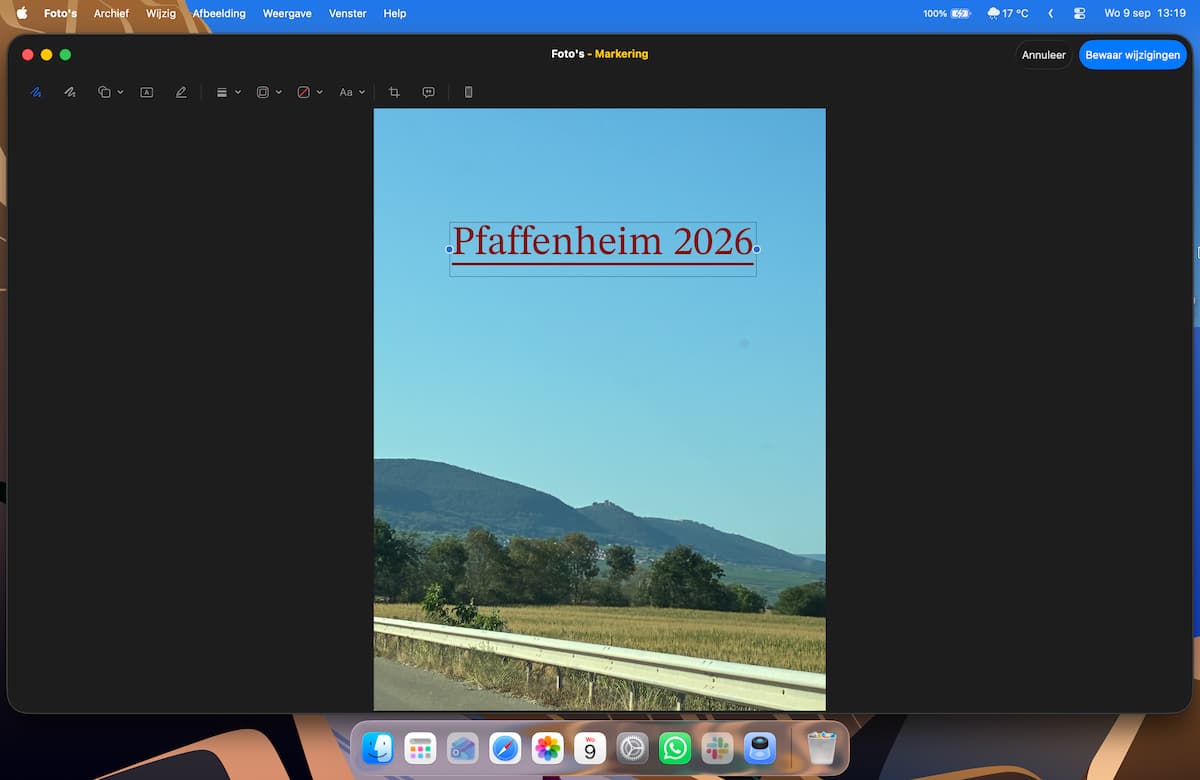Open the fill color picker with red slash
Image resolution: width=1200 pixels, height=780 pixels.
[310, 92]
